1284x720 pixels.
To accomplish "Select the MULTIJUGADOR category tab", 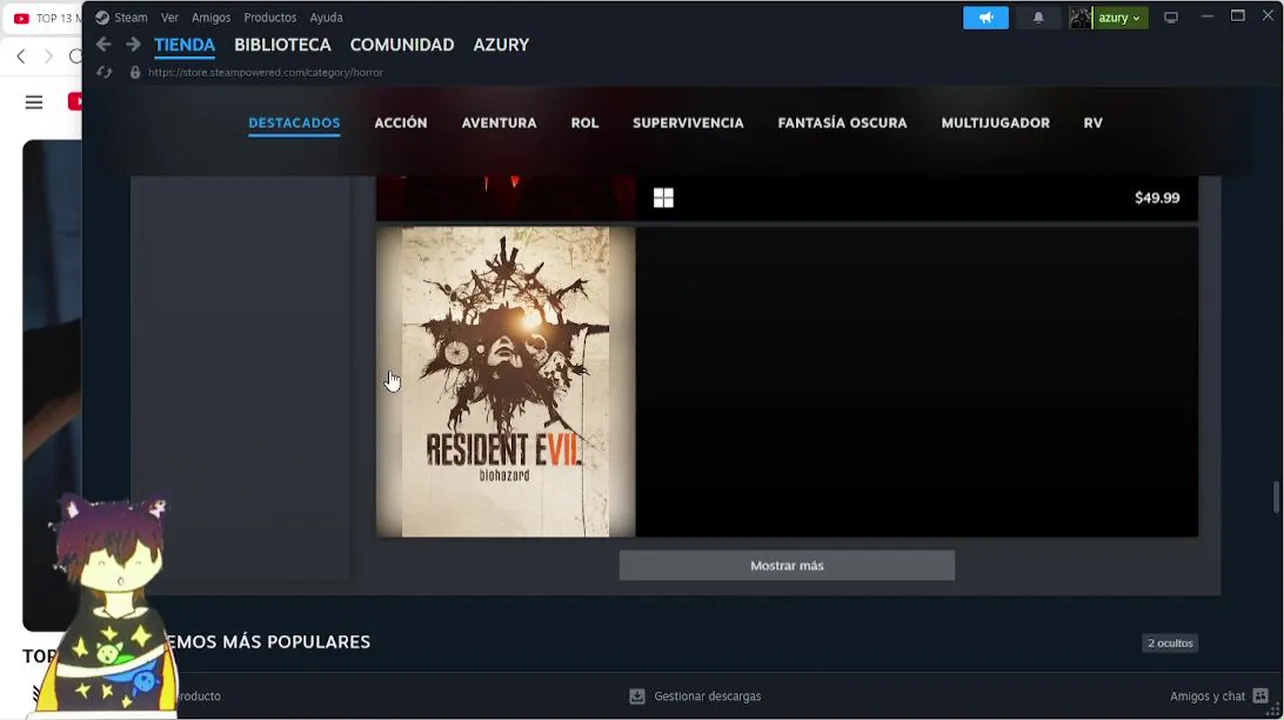I will click(996, 123).
